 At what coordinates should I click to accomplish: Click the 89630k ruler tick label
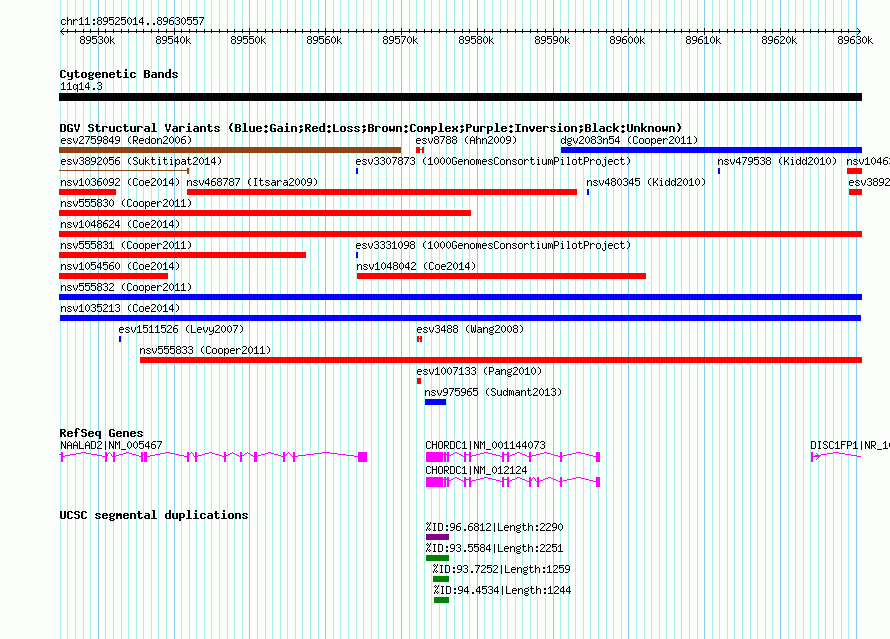pyautogui.click(x=855, y=41)
